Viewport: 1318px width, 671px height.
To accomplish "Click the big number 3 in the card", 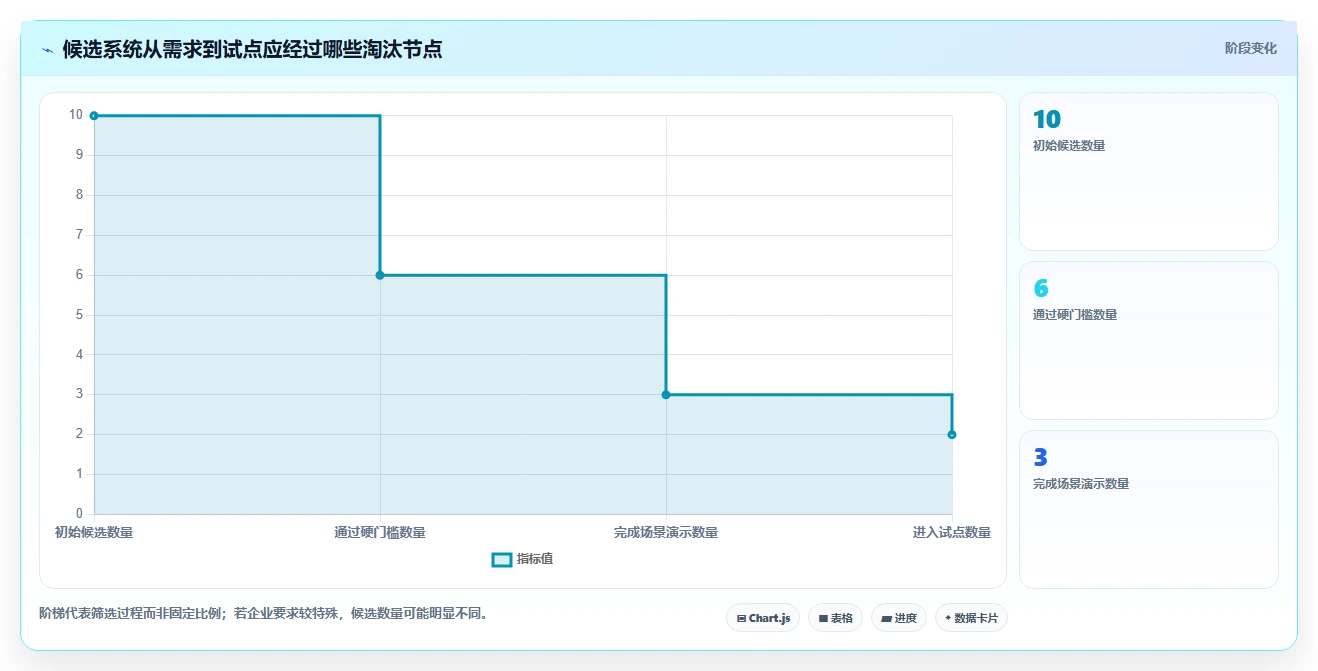I will (1040, 458).
